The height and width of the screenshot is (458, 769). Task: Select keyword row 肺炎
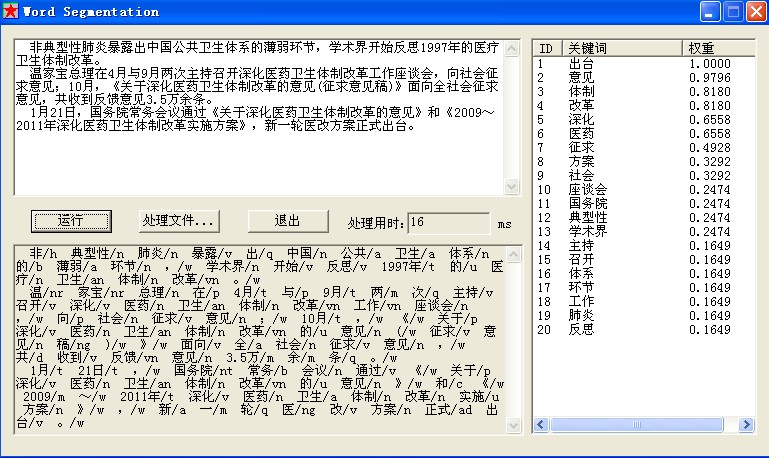point(644,315)
